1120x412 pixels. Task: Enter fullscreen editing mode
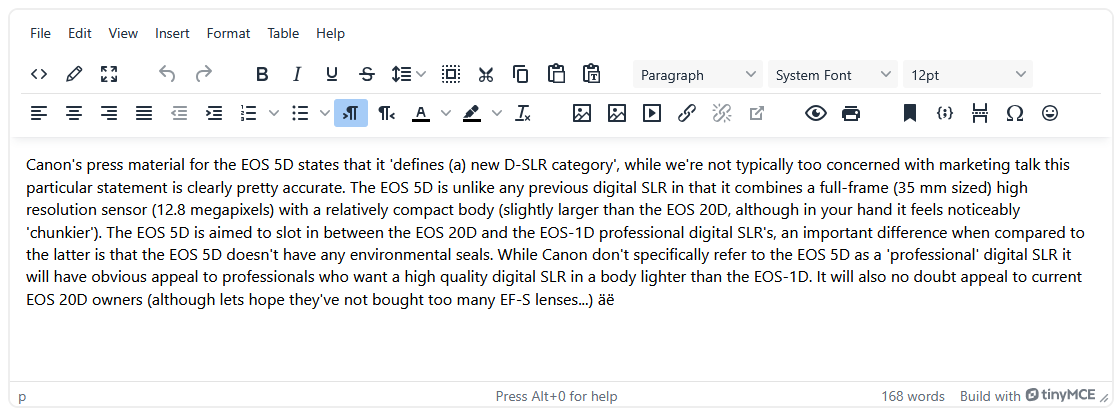[x=109, y=74]
